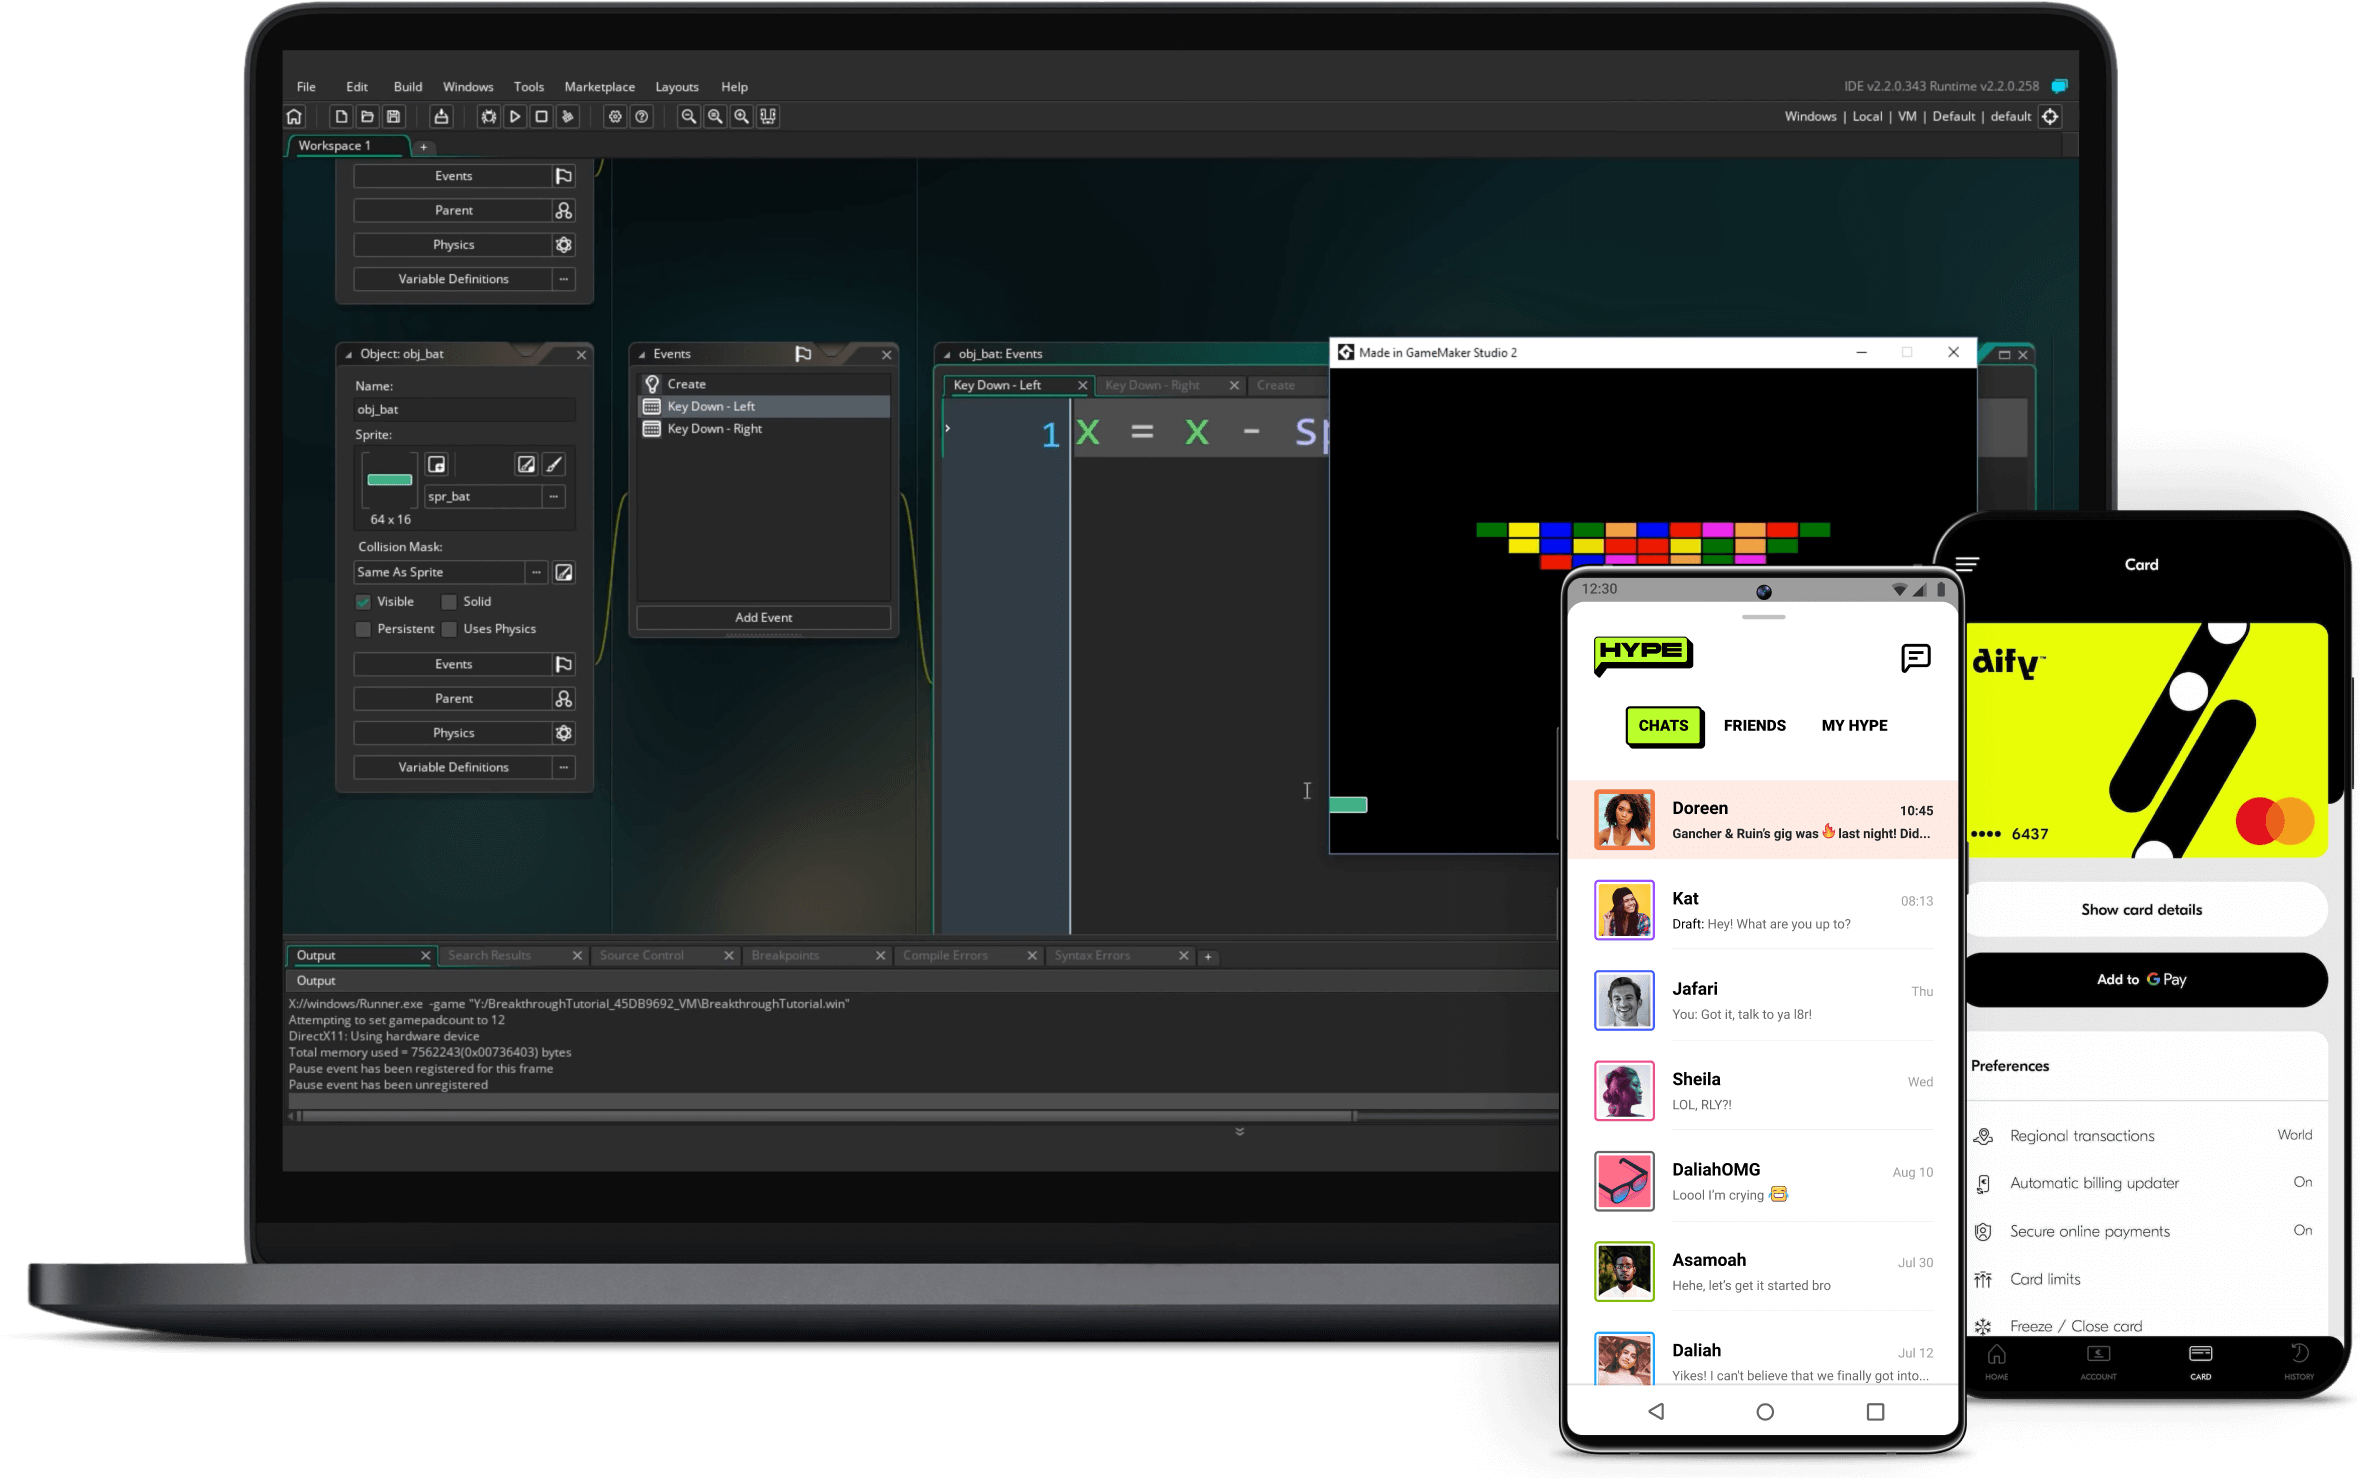Select the Key Down - Left event in Events list

(x=712, y=406)
